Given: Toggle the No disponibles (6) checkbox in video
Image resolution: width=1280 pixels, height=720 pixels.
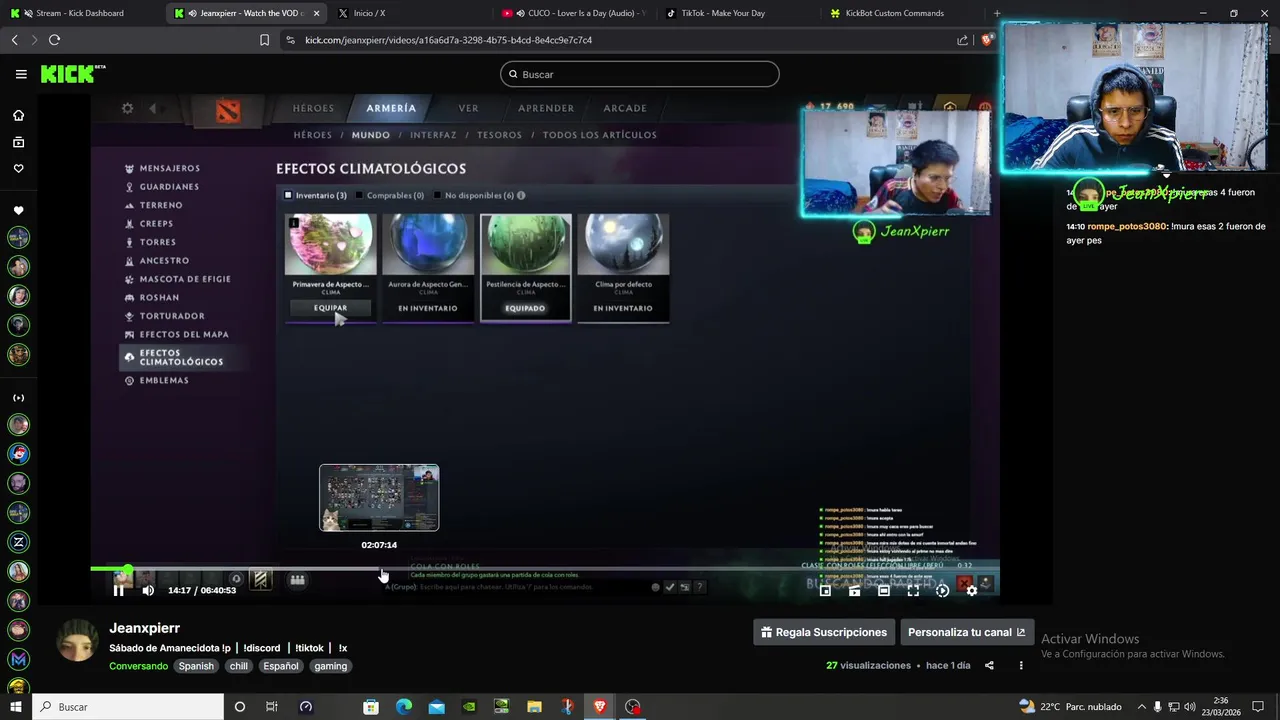Looking at the screenshot, I should (439, 195).
